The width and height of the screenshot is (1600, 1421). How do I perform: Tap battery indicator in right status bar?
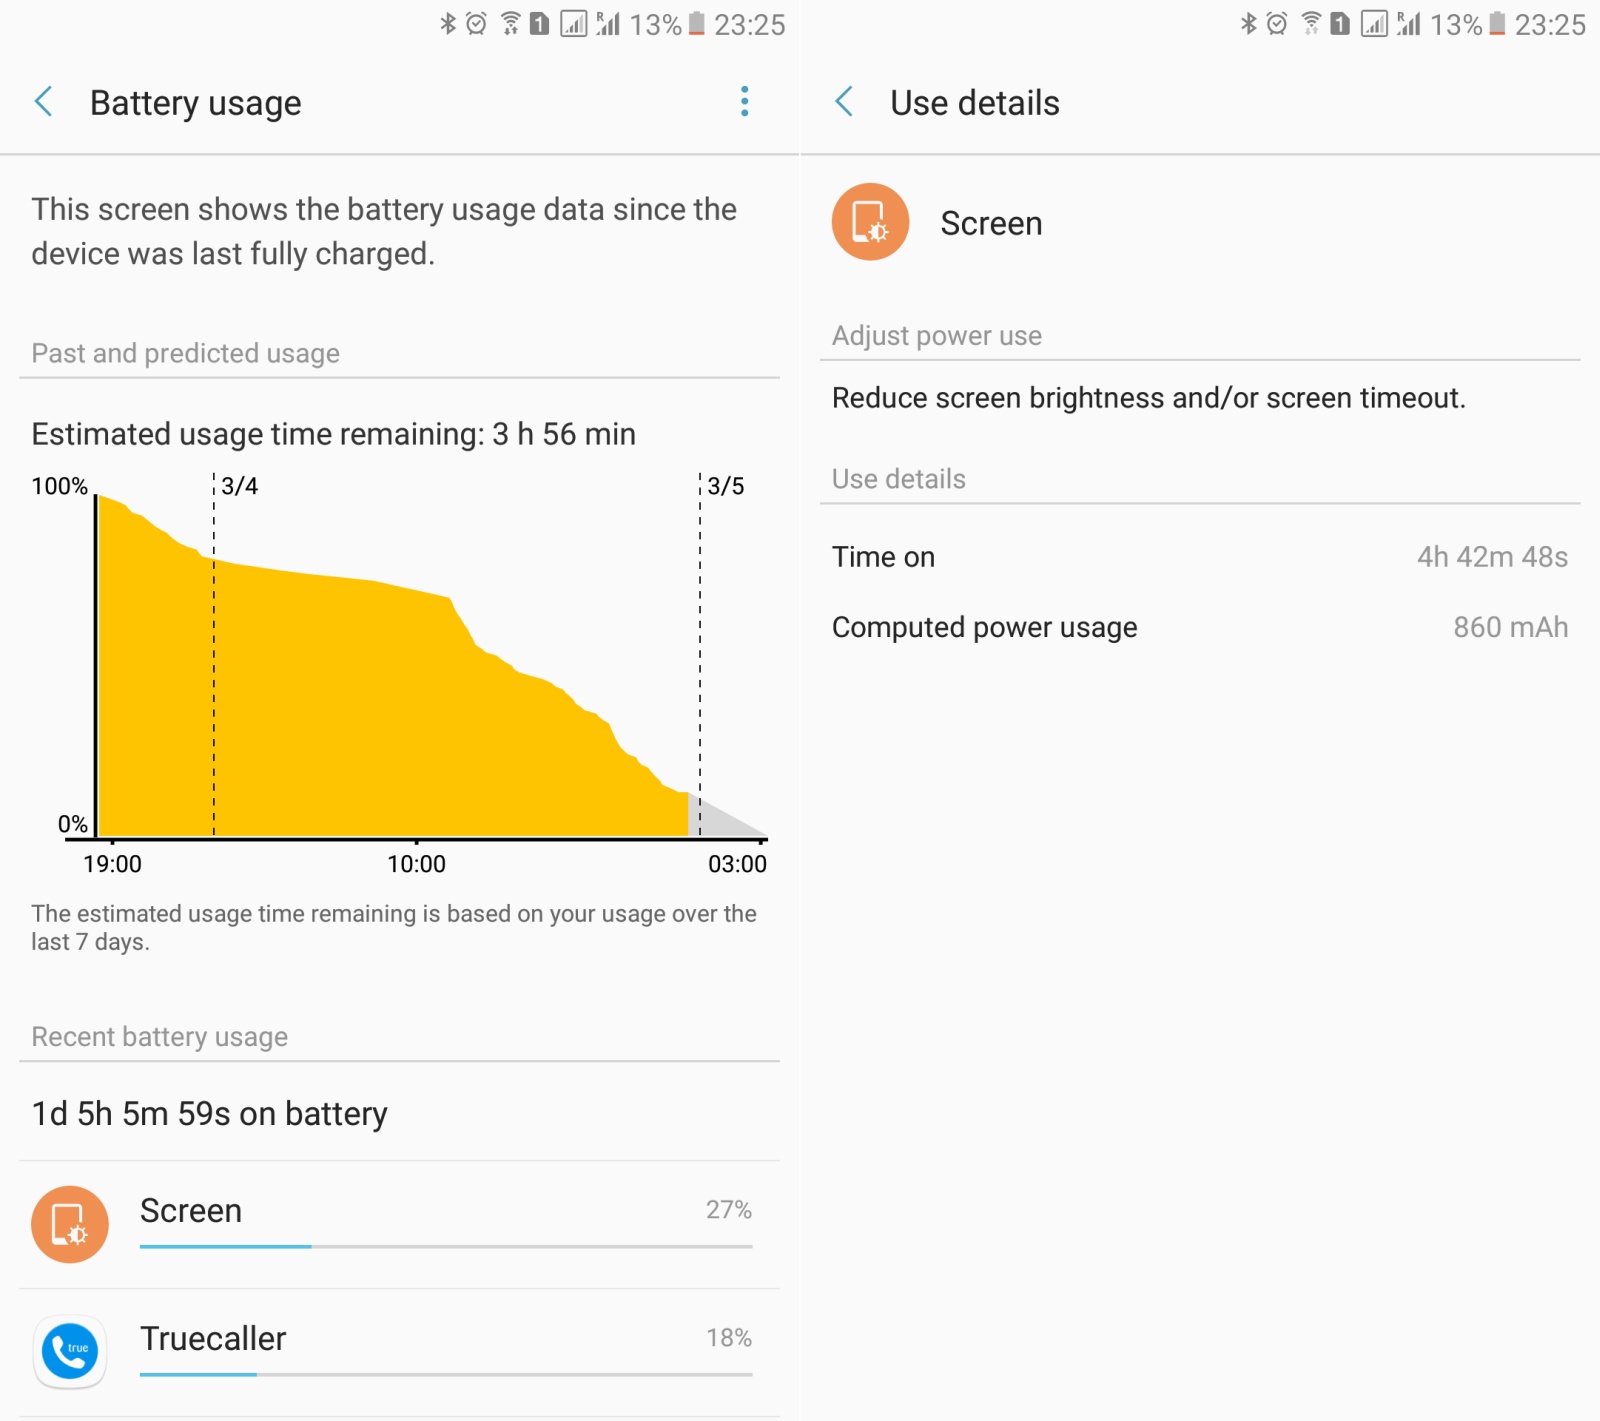coord(1497,23)
